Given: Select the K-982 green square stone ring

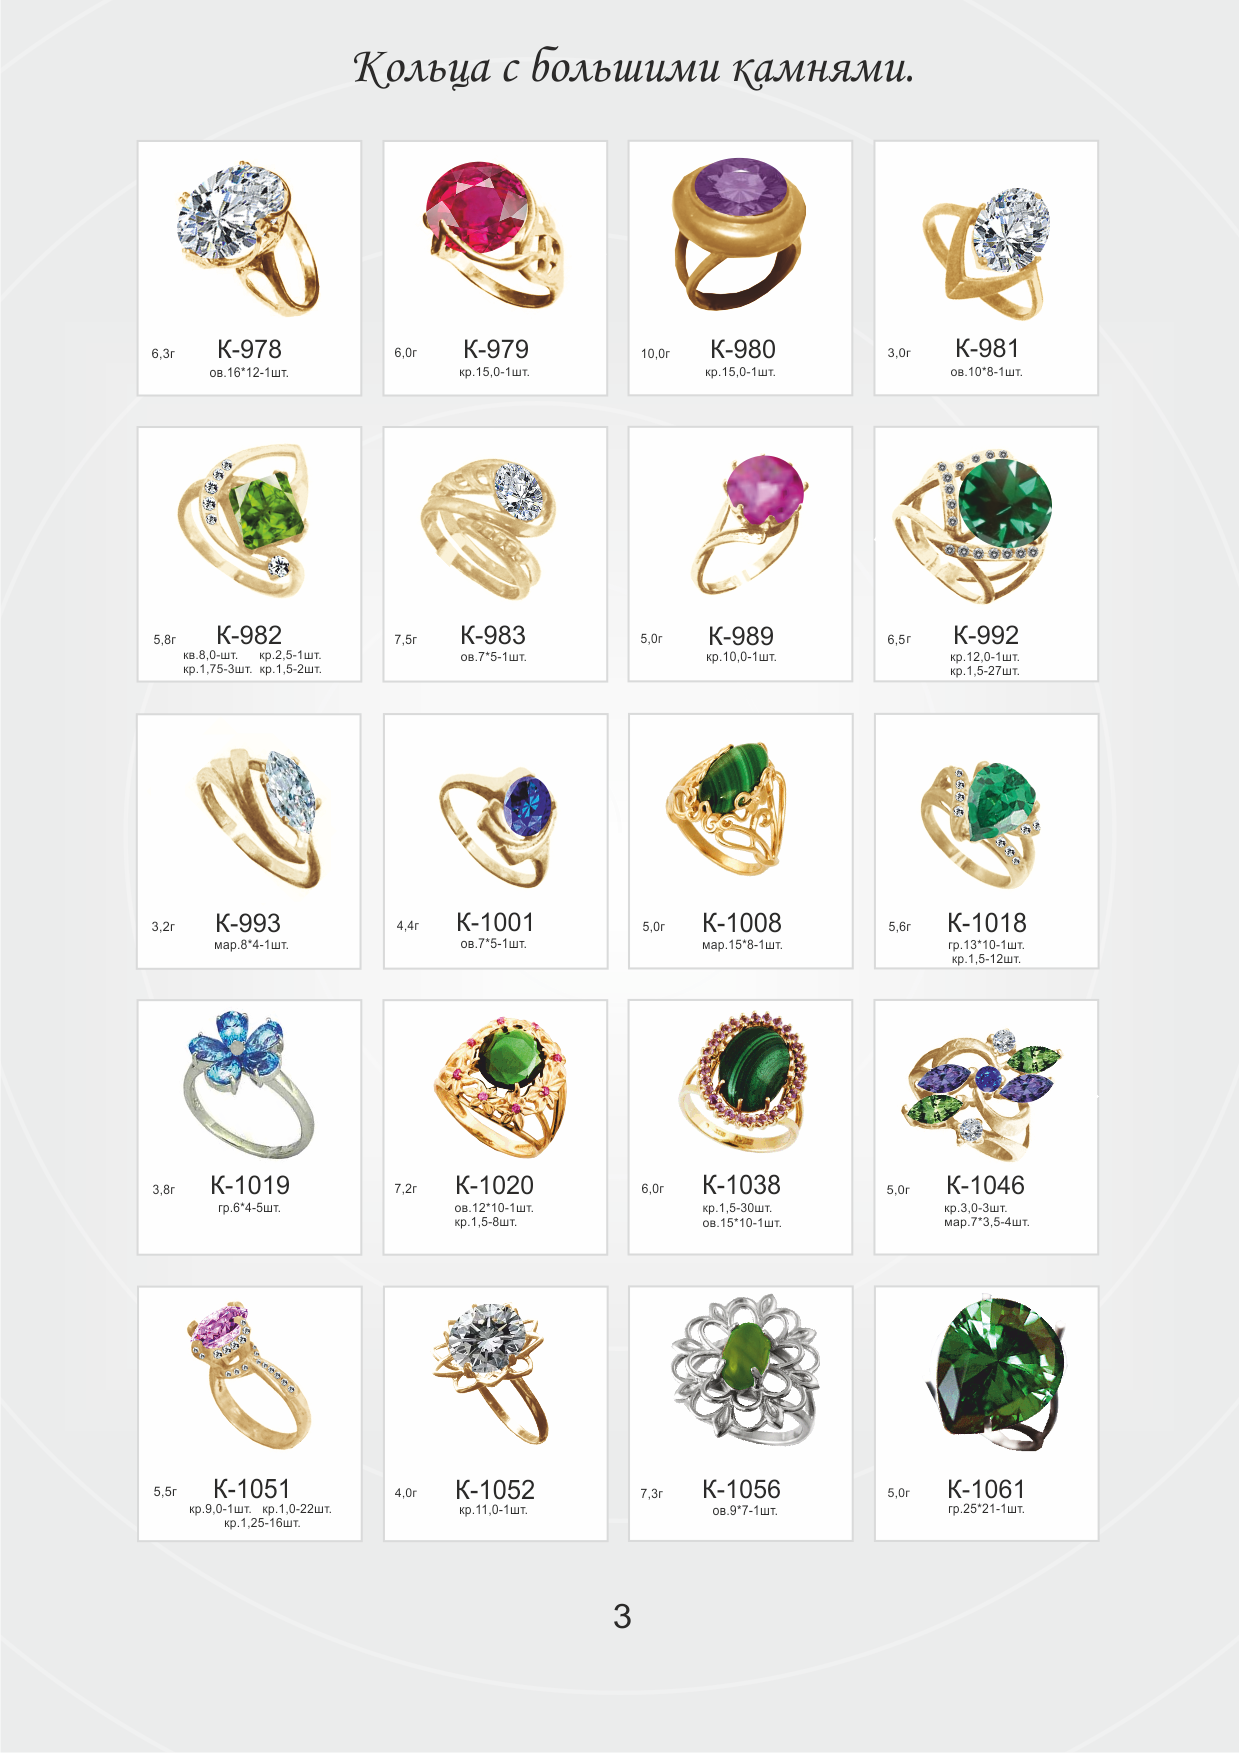Looking at the screenshot, I should [x=246, y=519].
